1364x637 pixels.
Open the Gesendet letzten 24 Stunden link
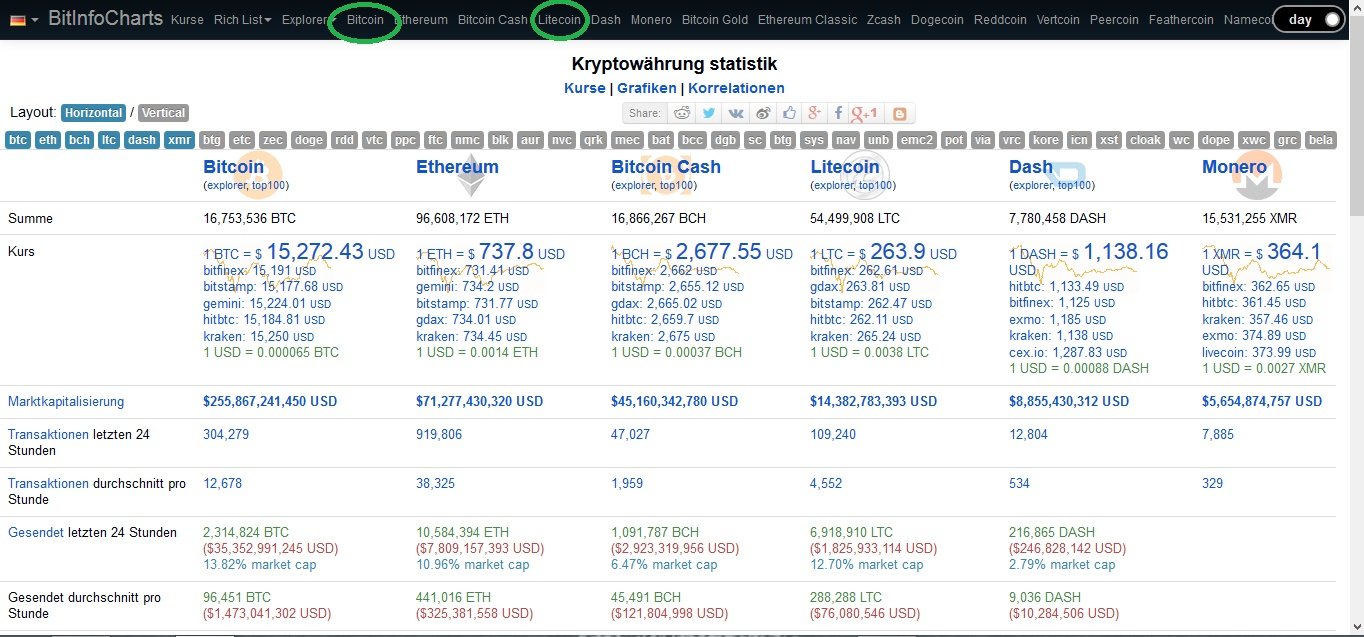[x=35, y=532]
